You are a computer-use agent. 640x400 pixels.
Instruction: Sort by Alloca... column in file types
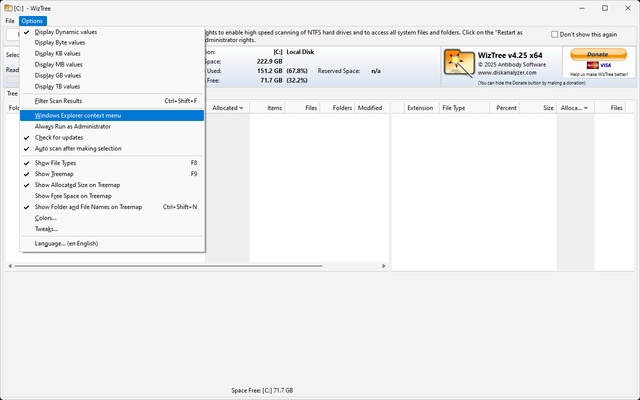coord(575,108)
